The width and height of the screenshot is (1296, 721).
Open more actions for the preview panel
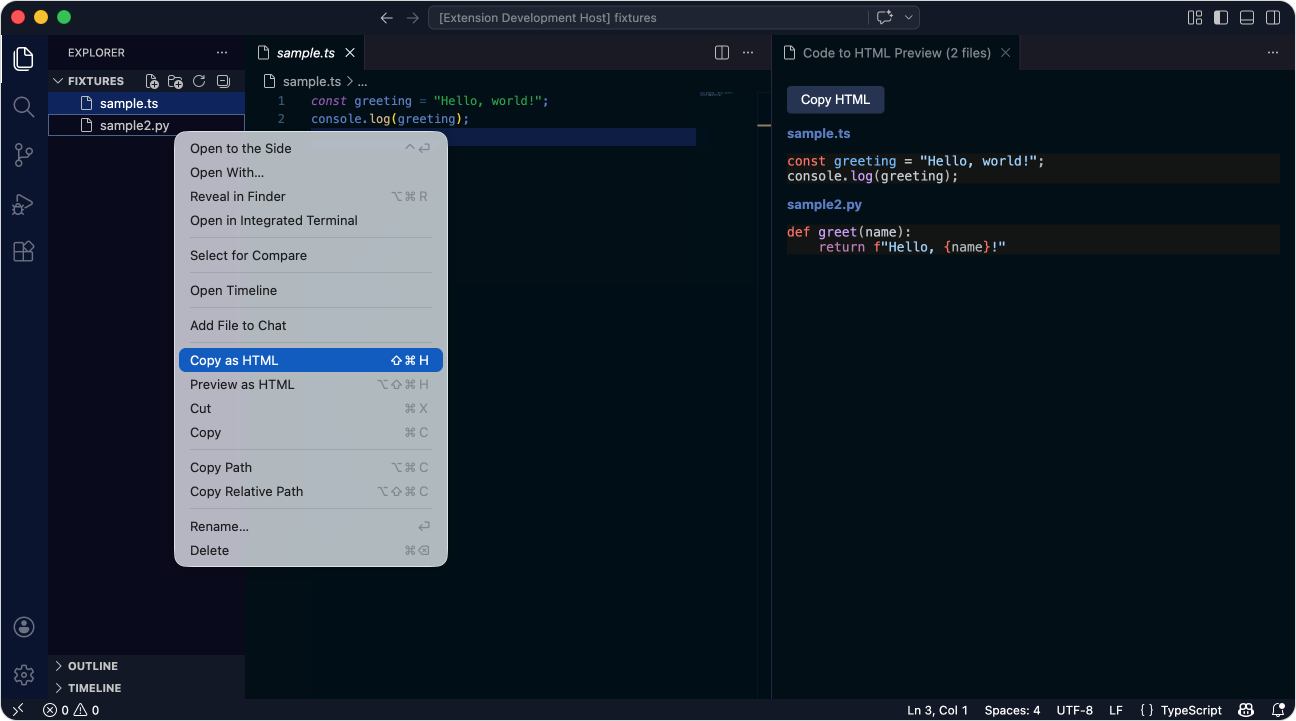1273,53
